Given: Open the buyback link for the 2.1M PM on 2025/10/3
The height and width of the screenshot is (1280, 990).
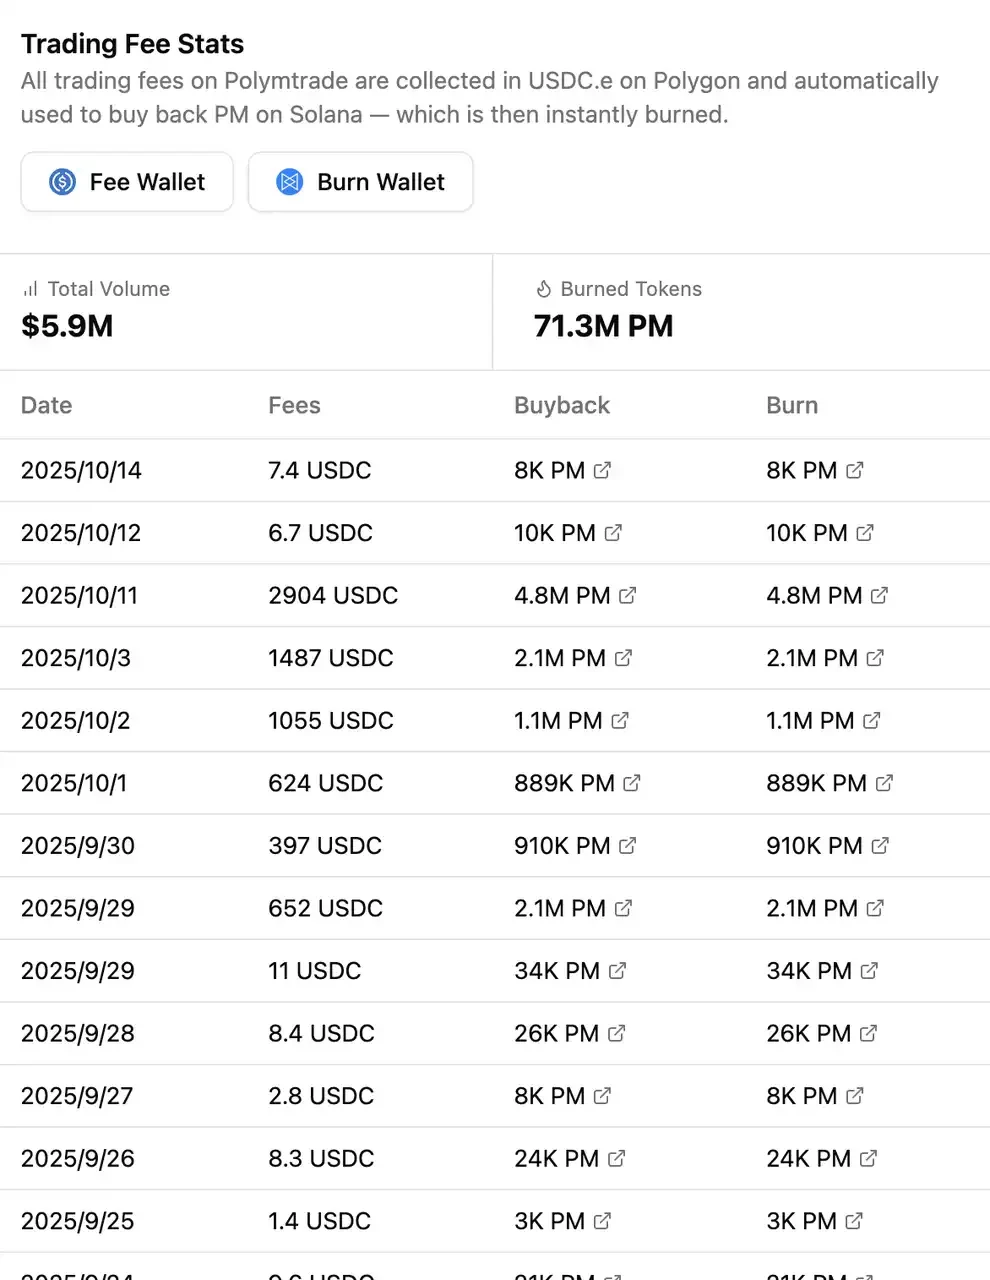Looking at the screenshot, I should click(626, 658).
